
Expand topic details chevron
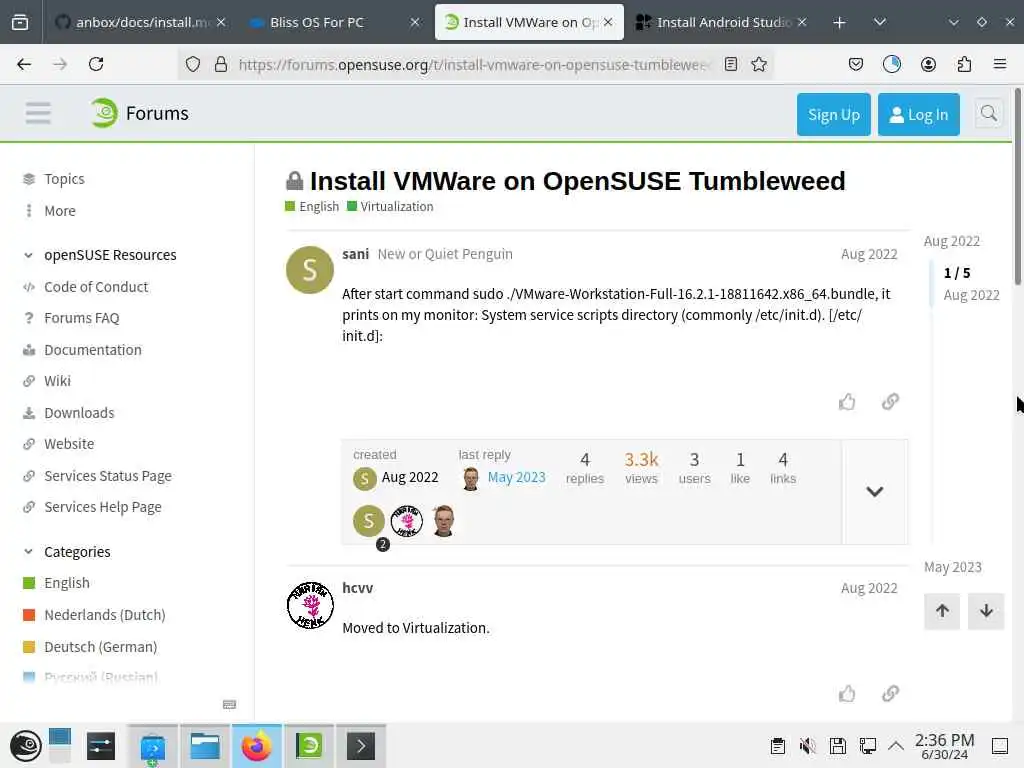[x=874, y=492]
